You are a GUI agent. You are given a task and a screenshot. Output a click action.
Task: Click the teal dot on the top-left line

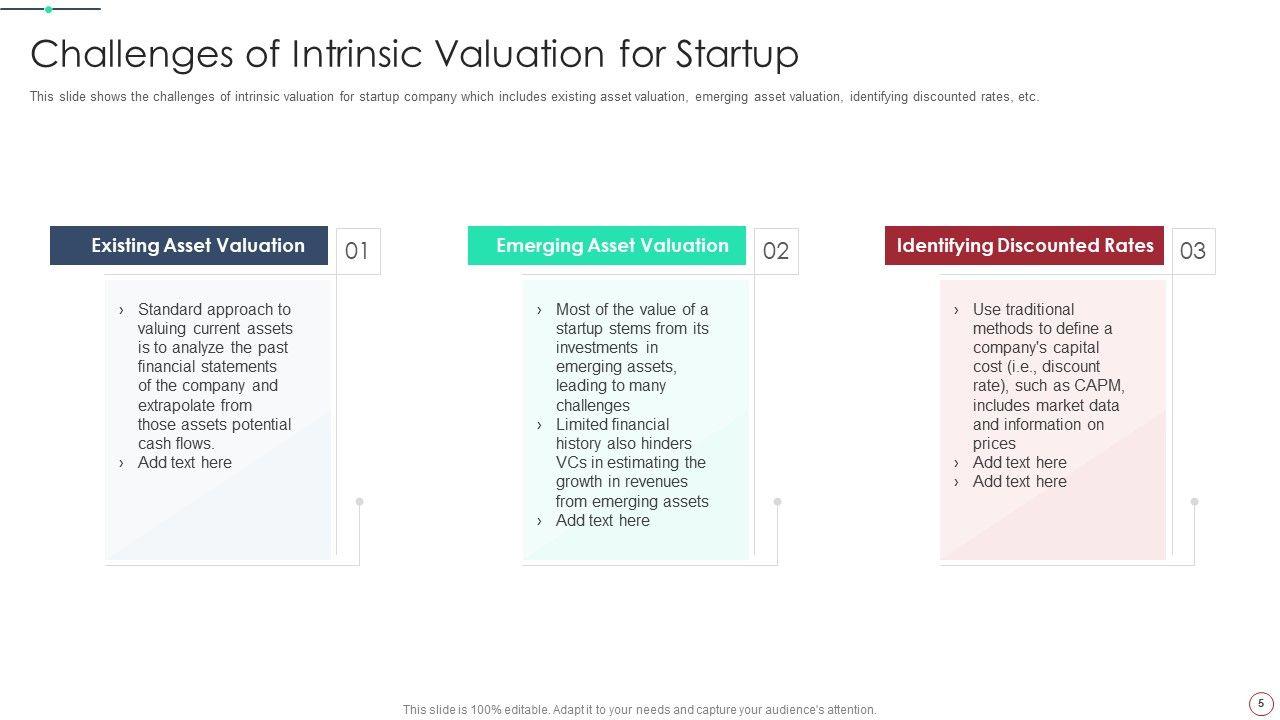(x=48, y=9)
